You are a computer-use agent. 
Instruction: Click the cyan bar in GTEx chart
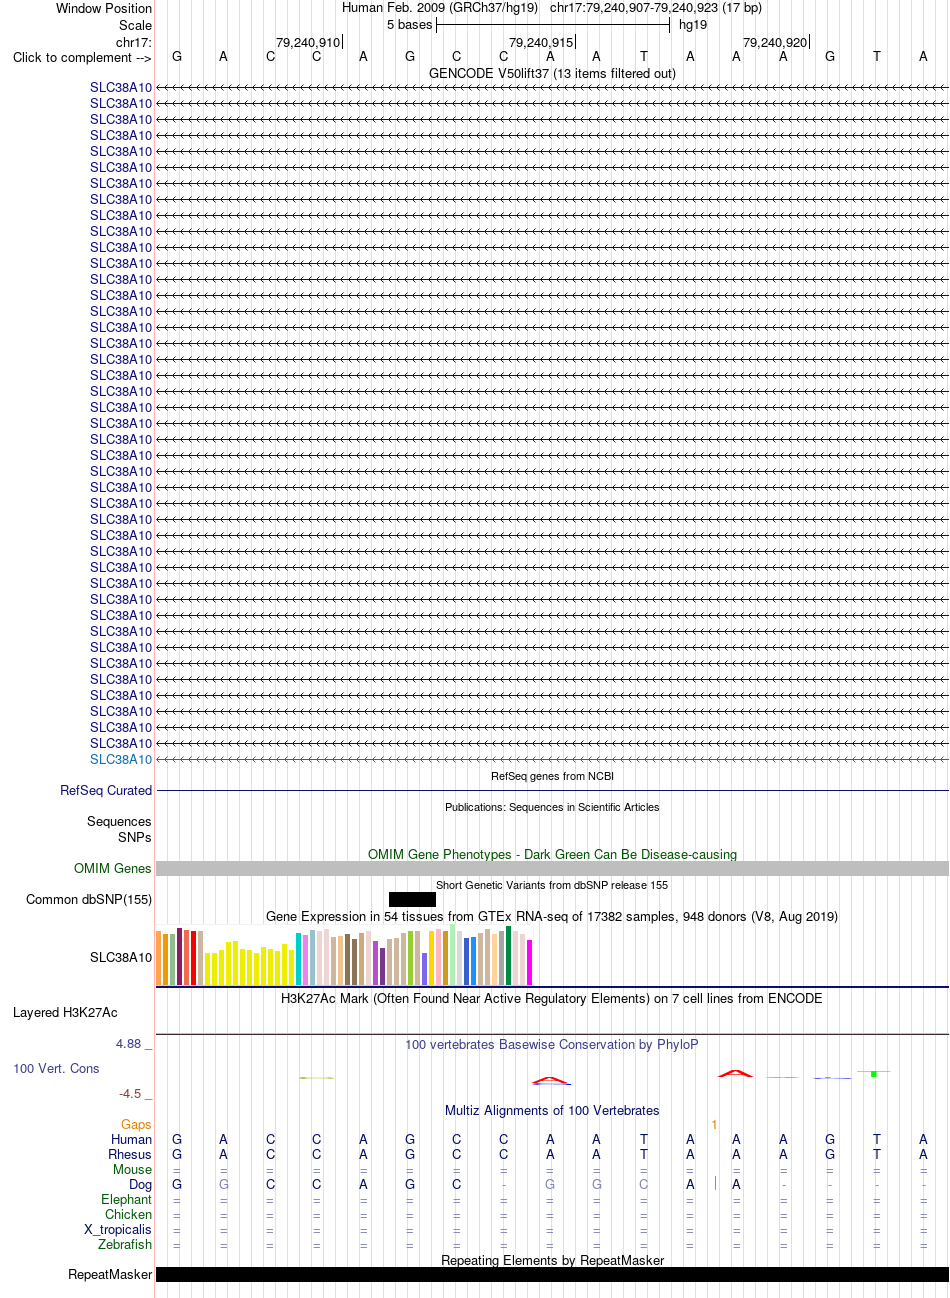(x=299, y=960)
